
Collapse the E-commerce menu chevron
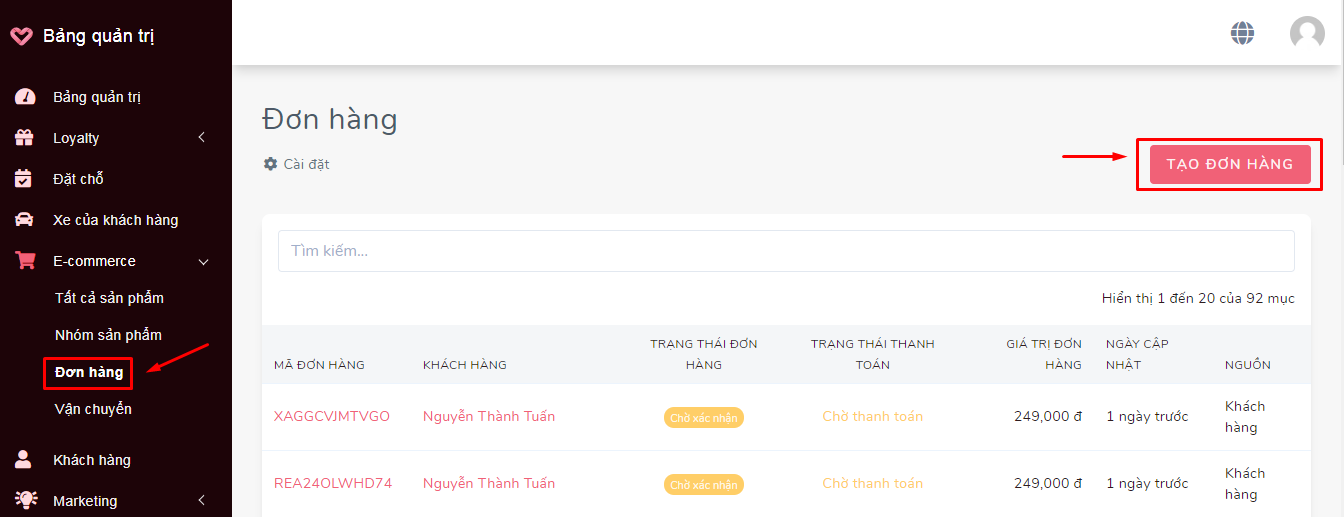tap(203, 262)
